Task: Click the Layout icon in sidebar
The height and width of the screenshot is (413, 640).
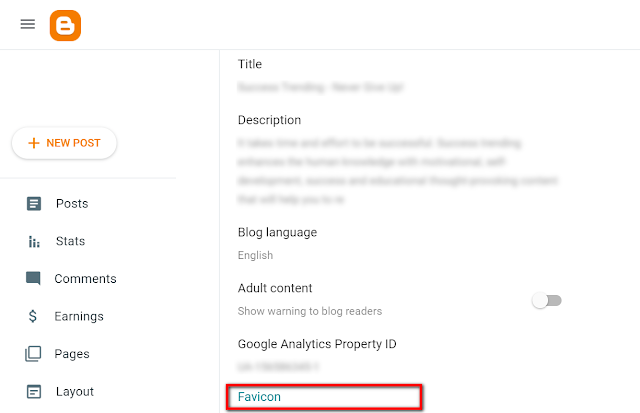Action: tap(34, 392)
